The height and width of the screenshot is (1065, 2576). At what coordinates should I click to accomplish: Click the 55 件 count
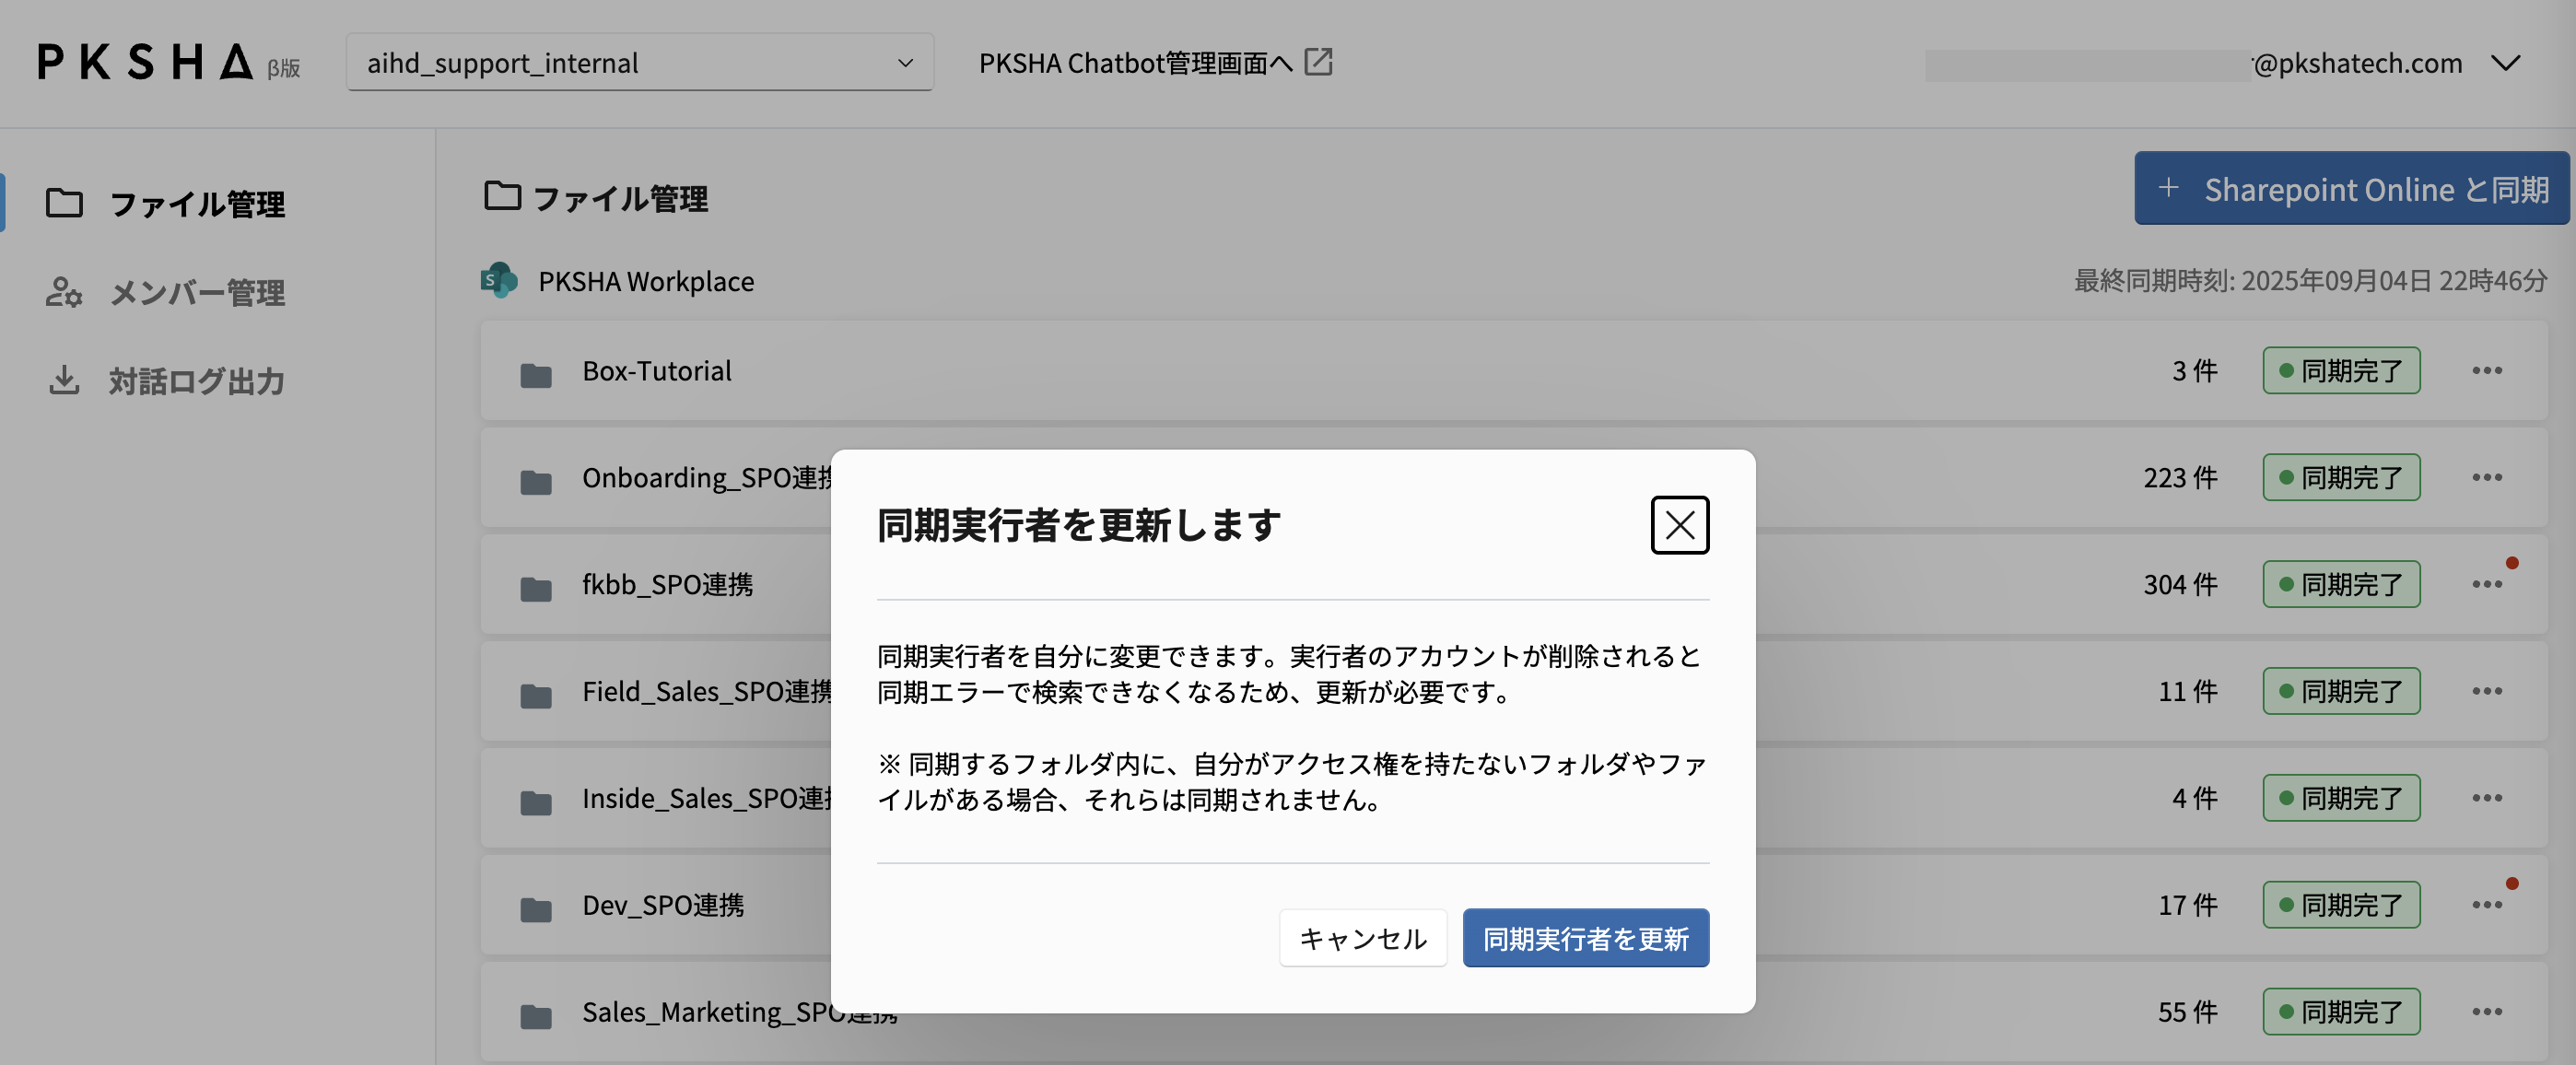2187,1013
